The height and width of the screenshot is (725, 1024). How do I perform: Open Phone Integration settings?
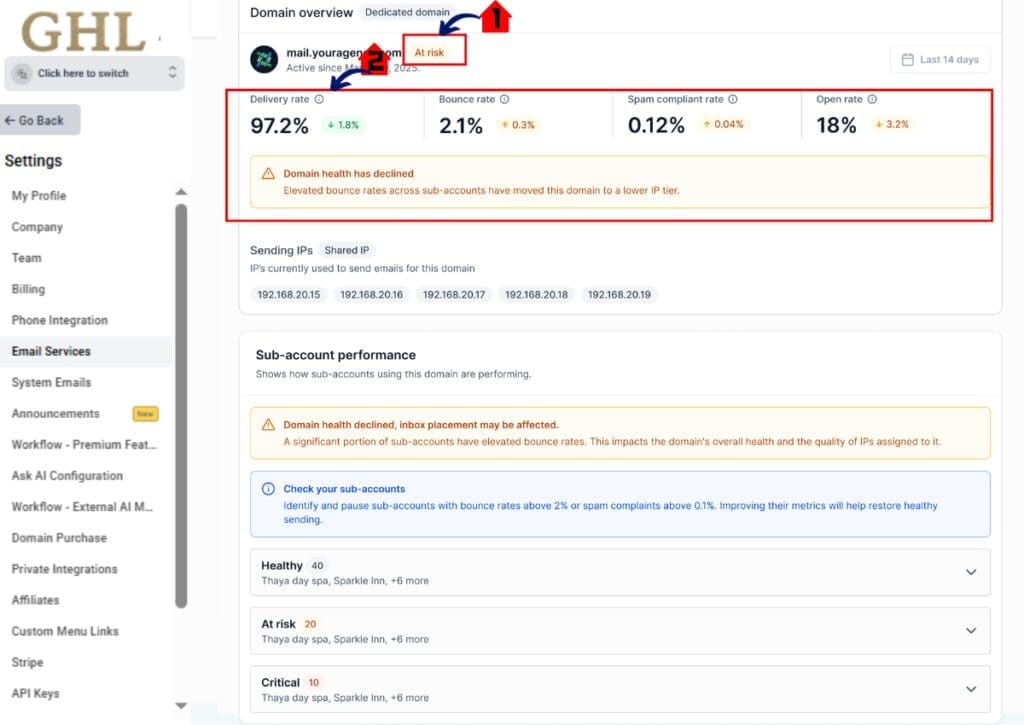coord(59,321)
